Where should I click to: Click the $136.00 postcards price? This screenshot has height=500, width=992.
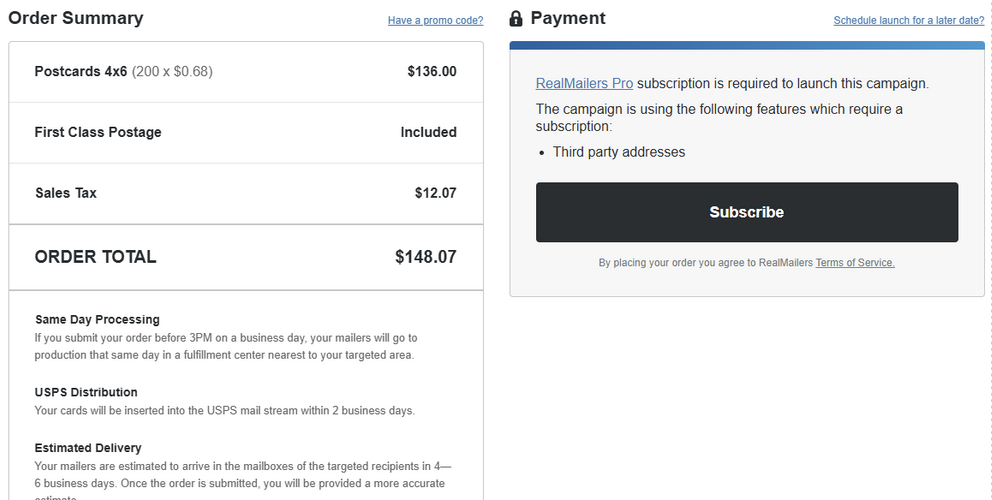[x=431, y=72]
